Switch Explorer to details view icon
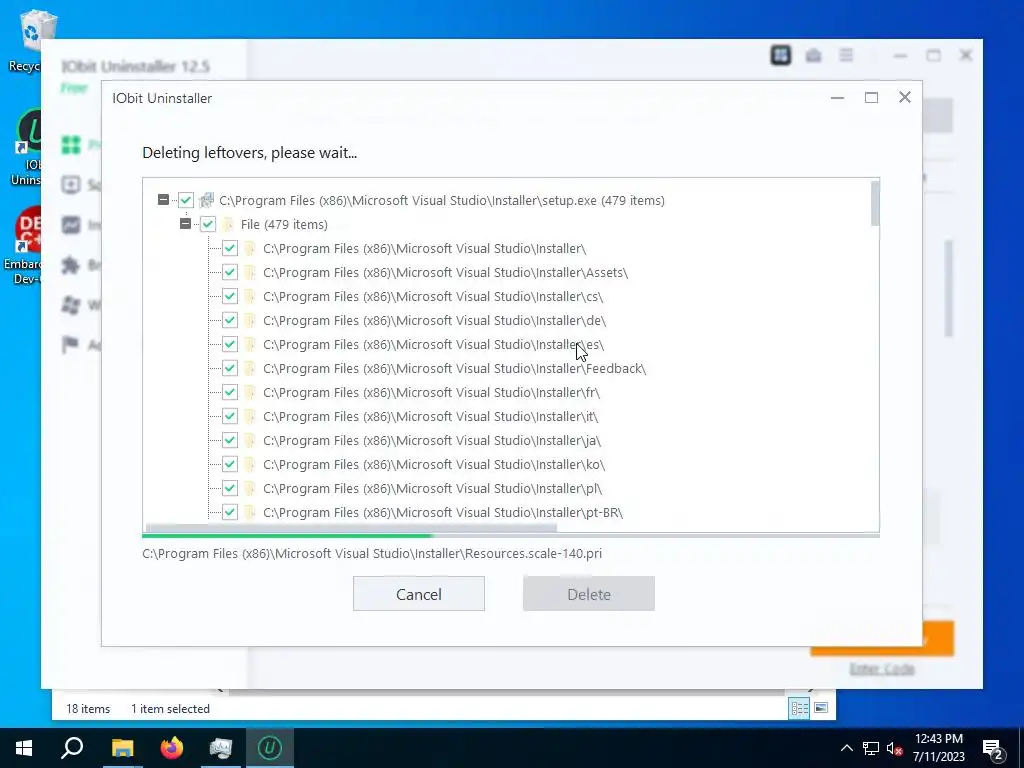Screen dimensions: 1024x768 coord(799,709)
